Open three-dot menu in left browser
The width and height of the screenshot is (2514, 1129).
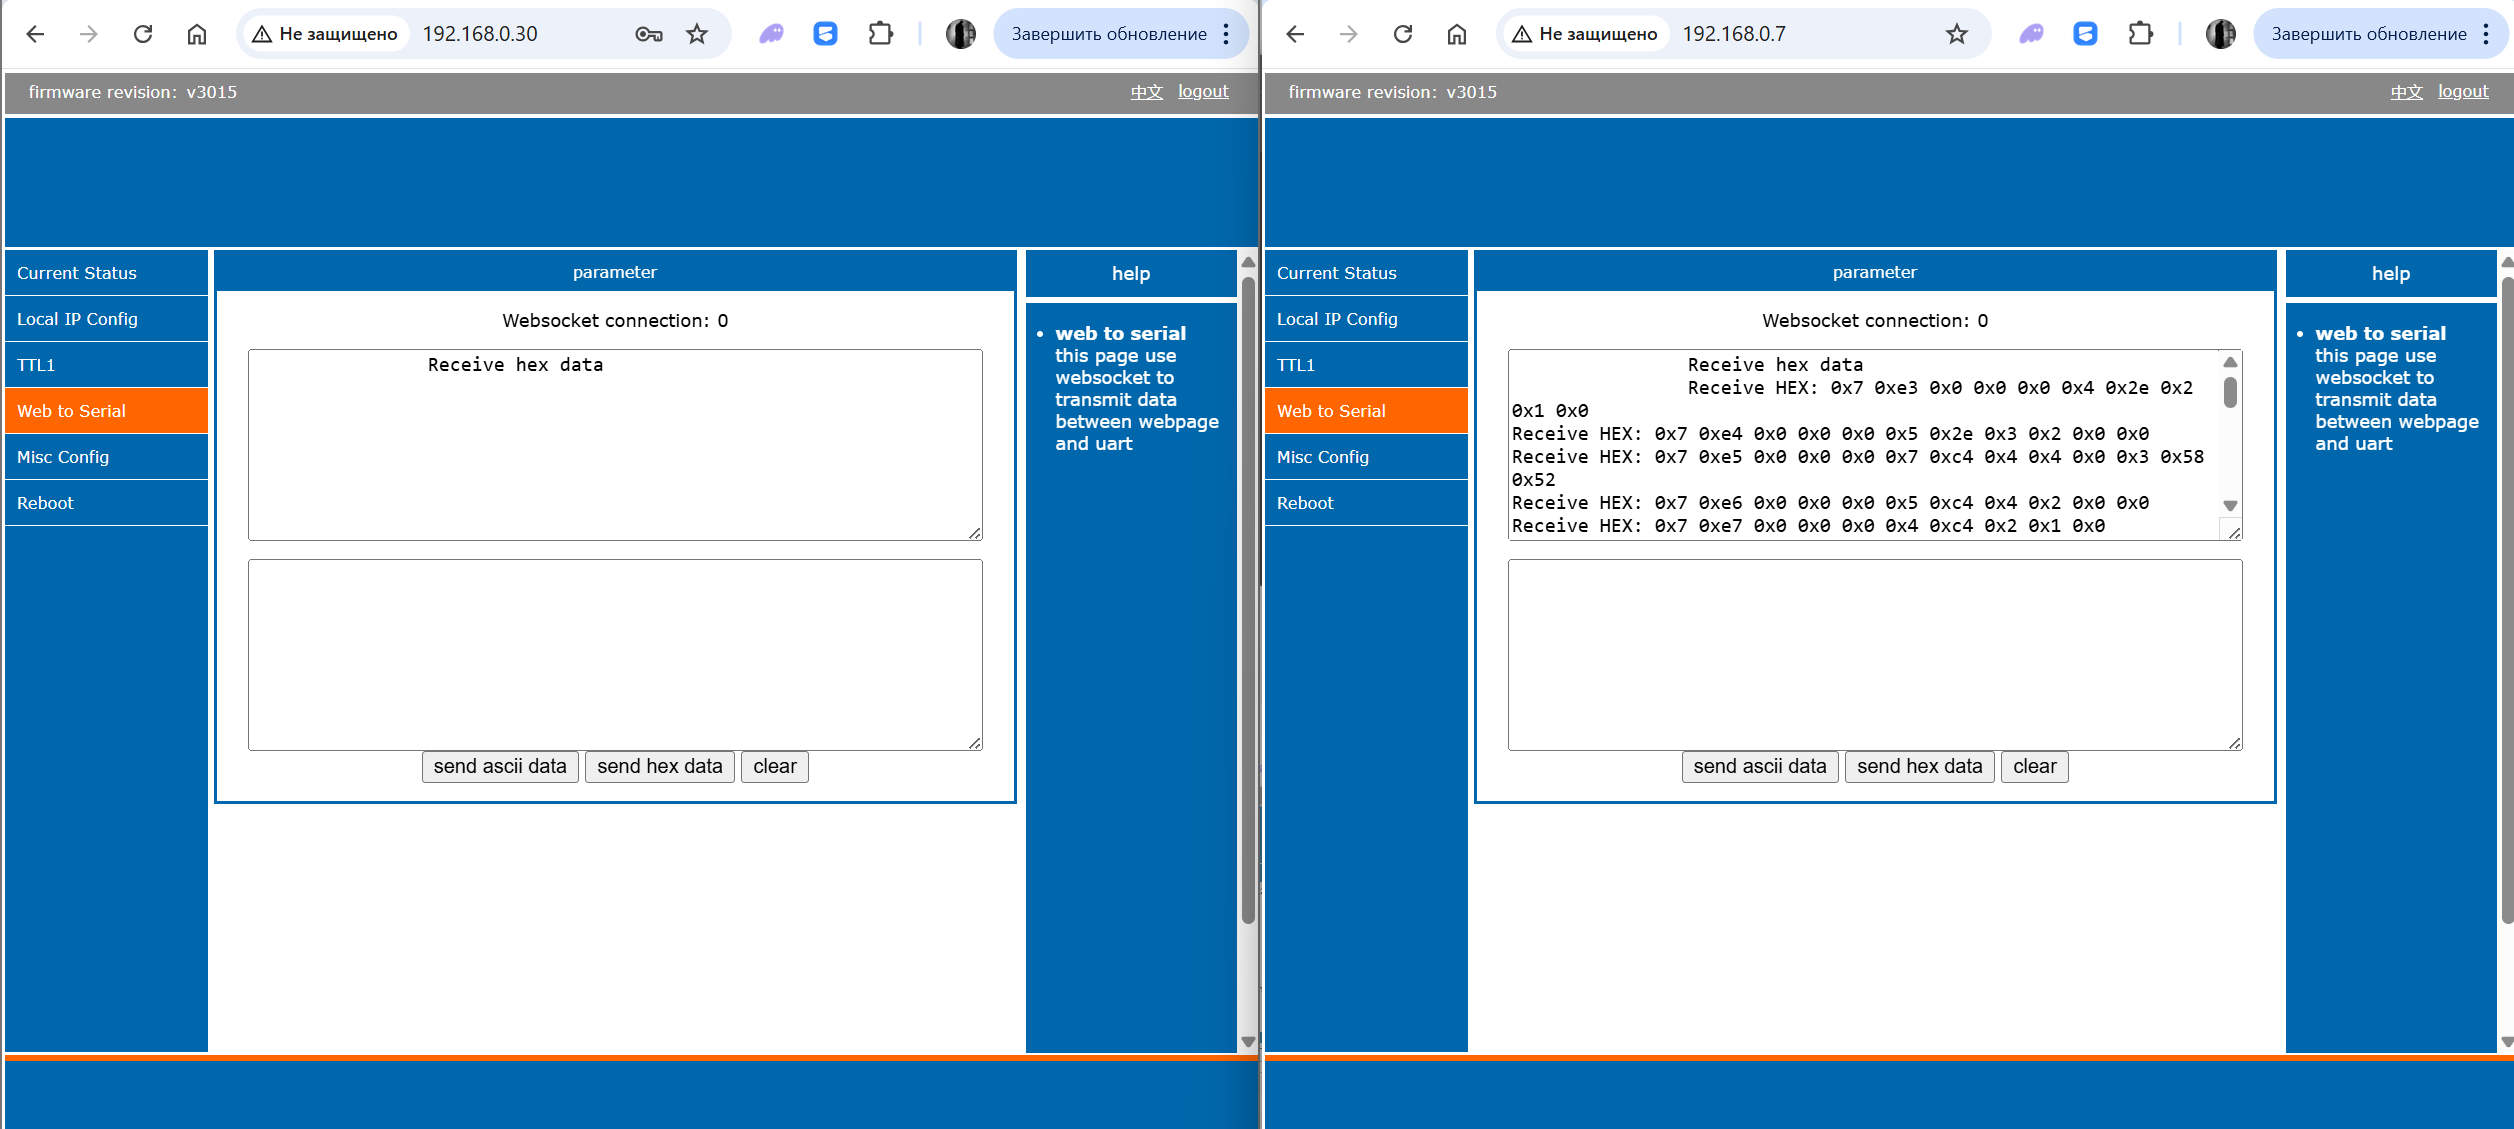[1226, 34]
